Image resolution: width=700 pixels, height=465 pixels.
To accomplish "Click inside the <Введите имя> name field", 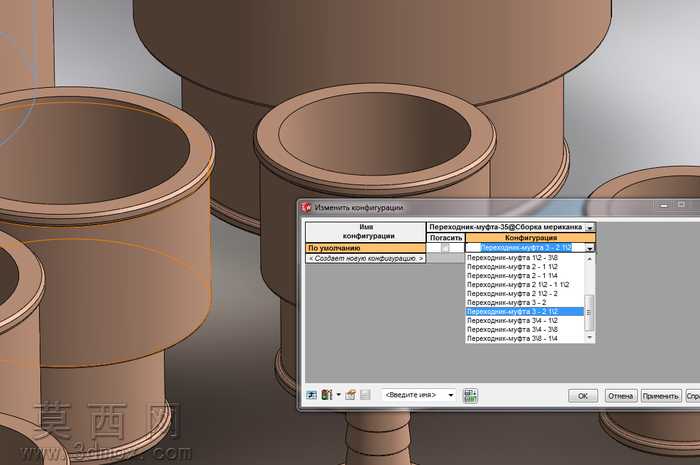I will click(x=413, y=395).
